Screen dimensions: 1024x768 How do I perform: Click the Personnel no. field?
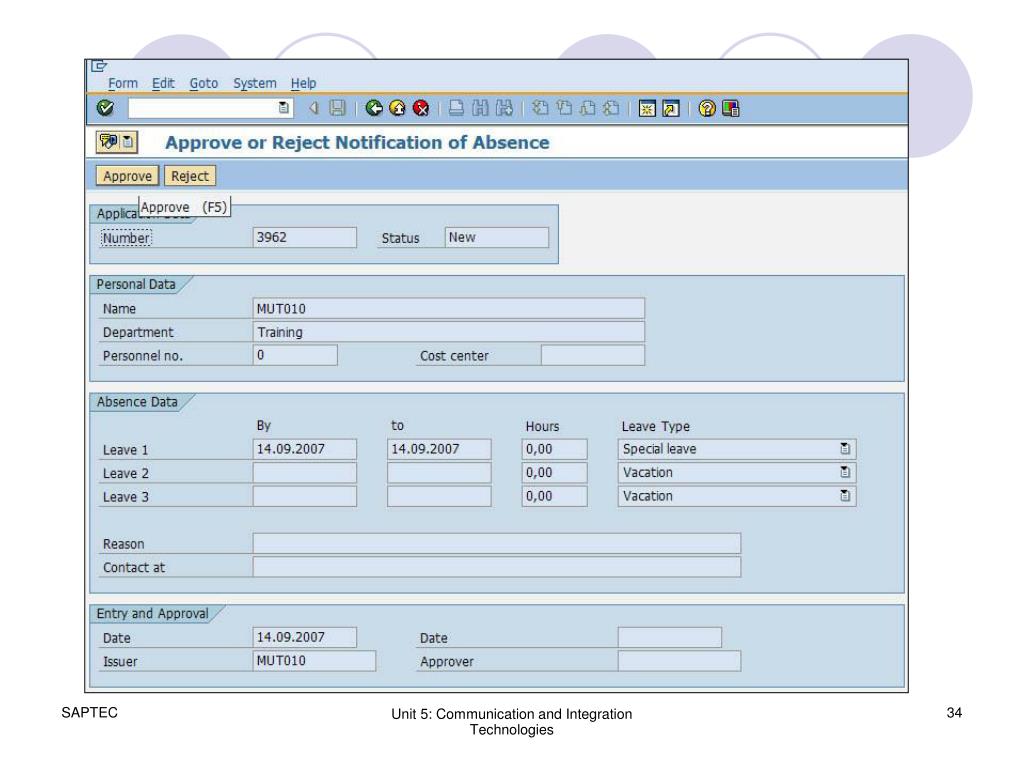(295, 355)
